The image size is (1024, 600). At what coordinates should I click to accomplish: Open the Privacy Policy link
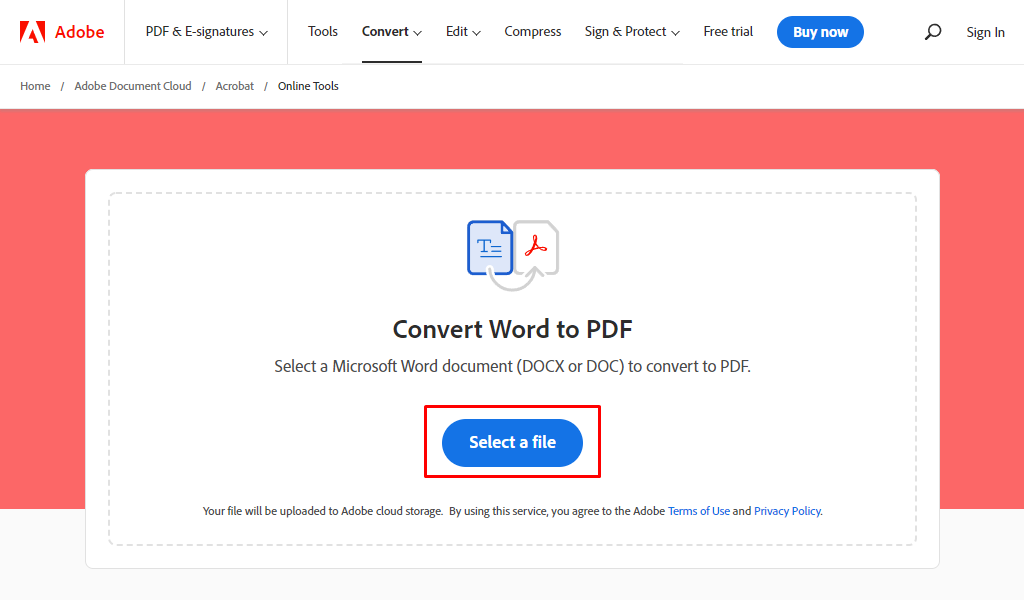point(787,511)
